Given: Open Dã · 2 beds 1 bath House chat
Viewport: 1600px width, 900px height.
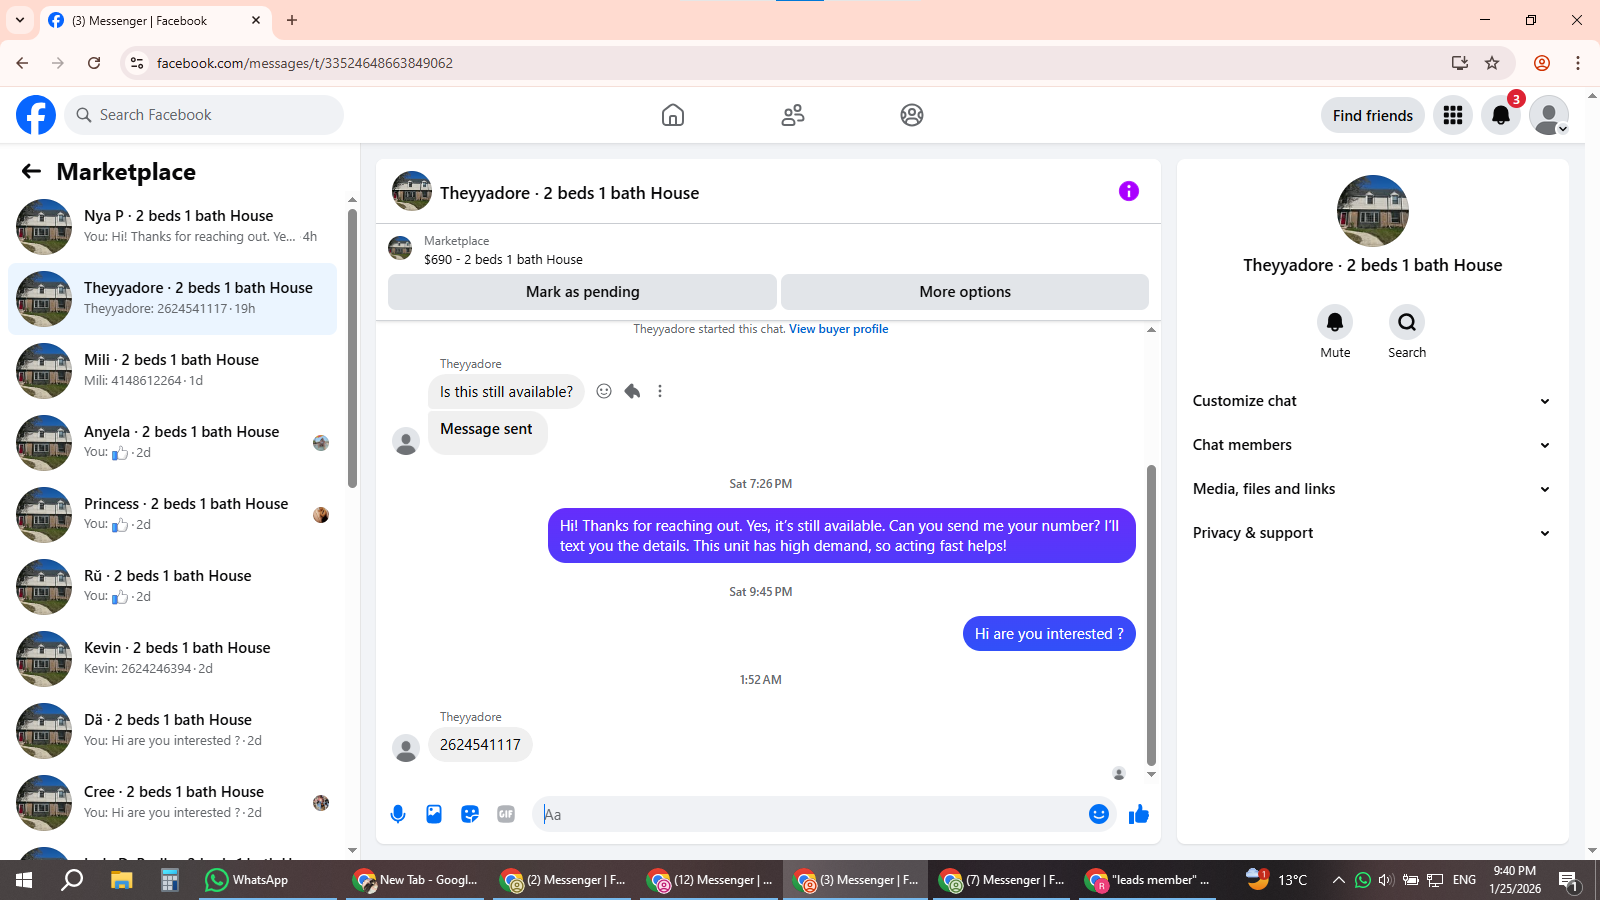Looking at the screenshot, I should [x=172, y=730].
